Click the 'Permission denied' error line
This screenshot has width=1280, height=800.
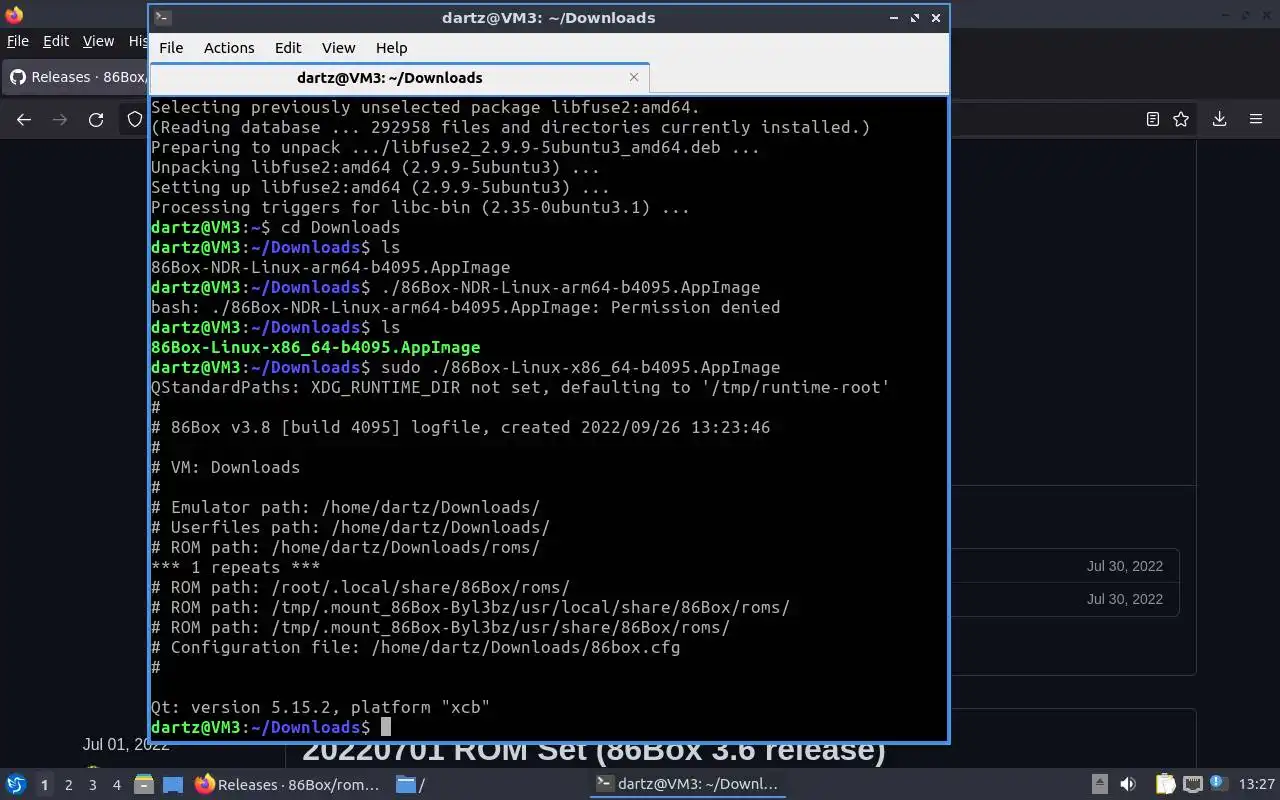point(465,307)
